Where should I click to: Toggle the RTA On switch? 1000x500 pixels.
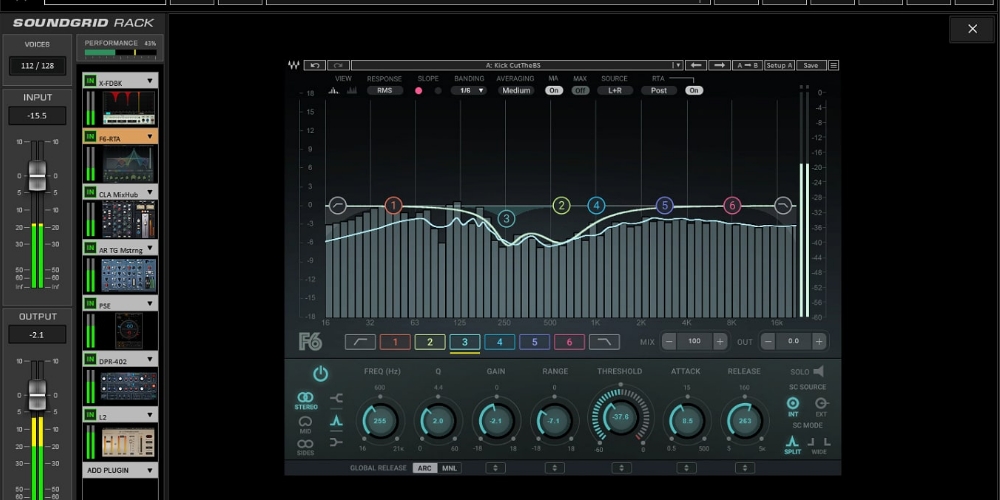pos(694,91)
